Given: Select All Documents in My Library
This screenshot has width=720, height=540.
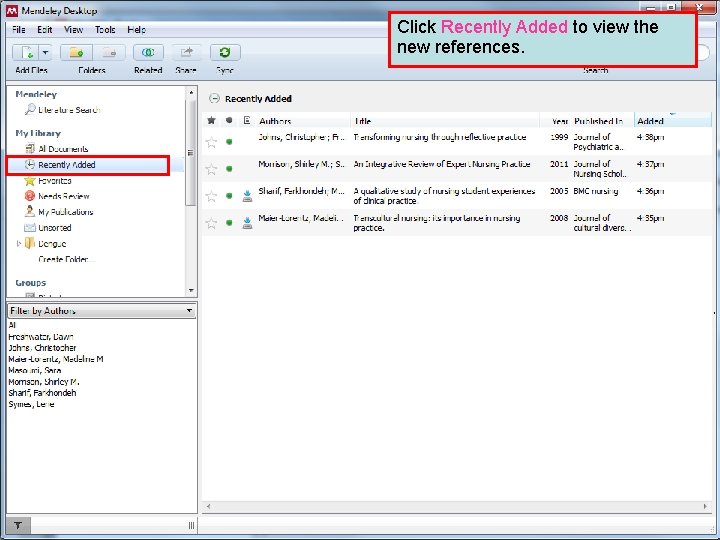Looking at the screenshot, I should click(x=63, y=149).
